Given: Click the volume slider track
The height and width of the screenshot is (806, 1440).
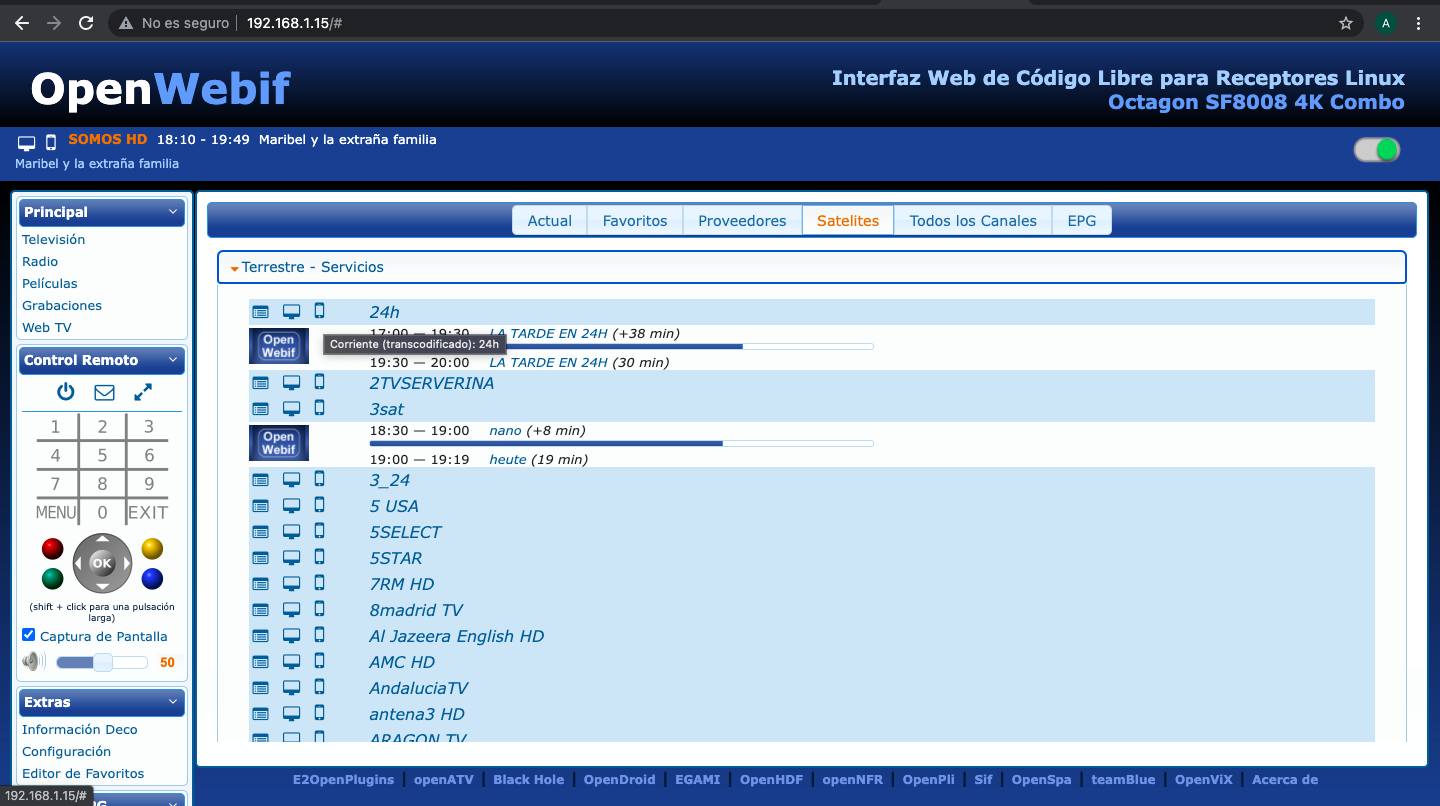Looking at the screenshot, I should 130,662.
